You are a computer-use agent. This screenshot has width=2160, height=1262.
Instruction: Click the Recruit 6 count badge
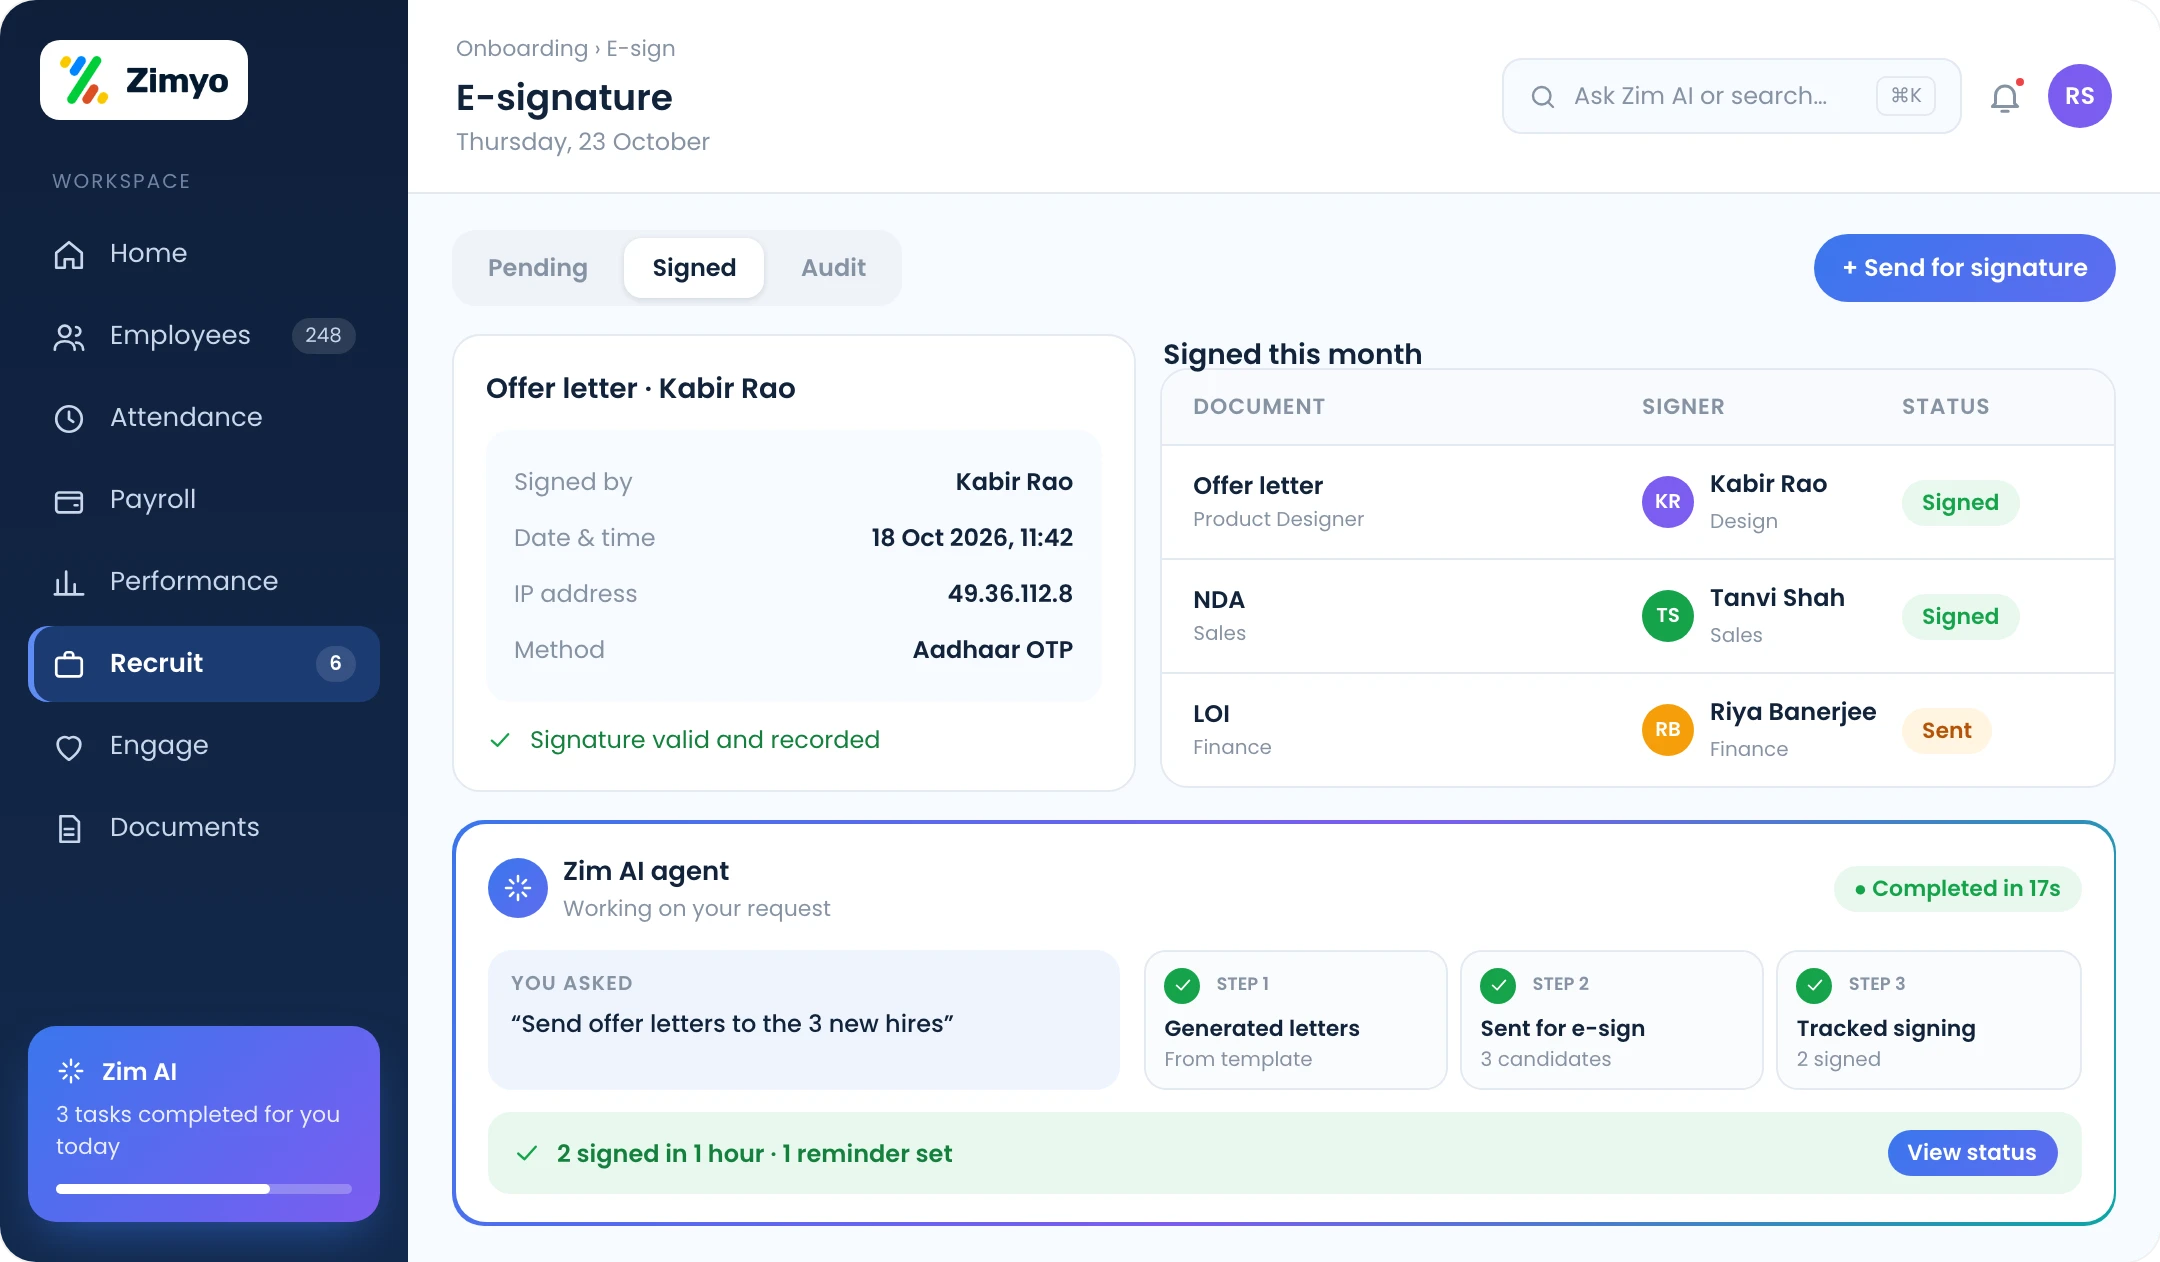[335, 663]
